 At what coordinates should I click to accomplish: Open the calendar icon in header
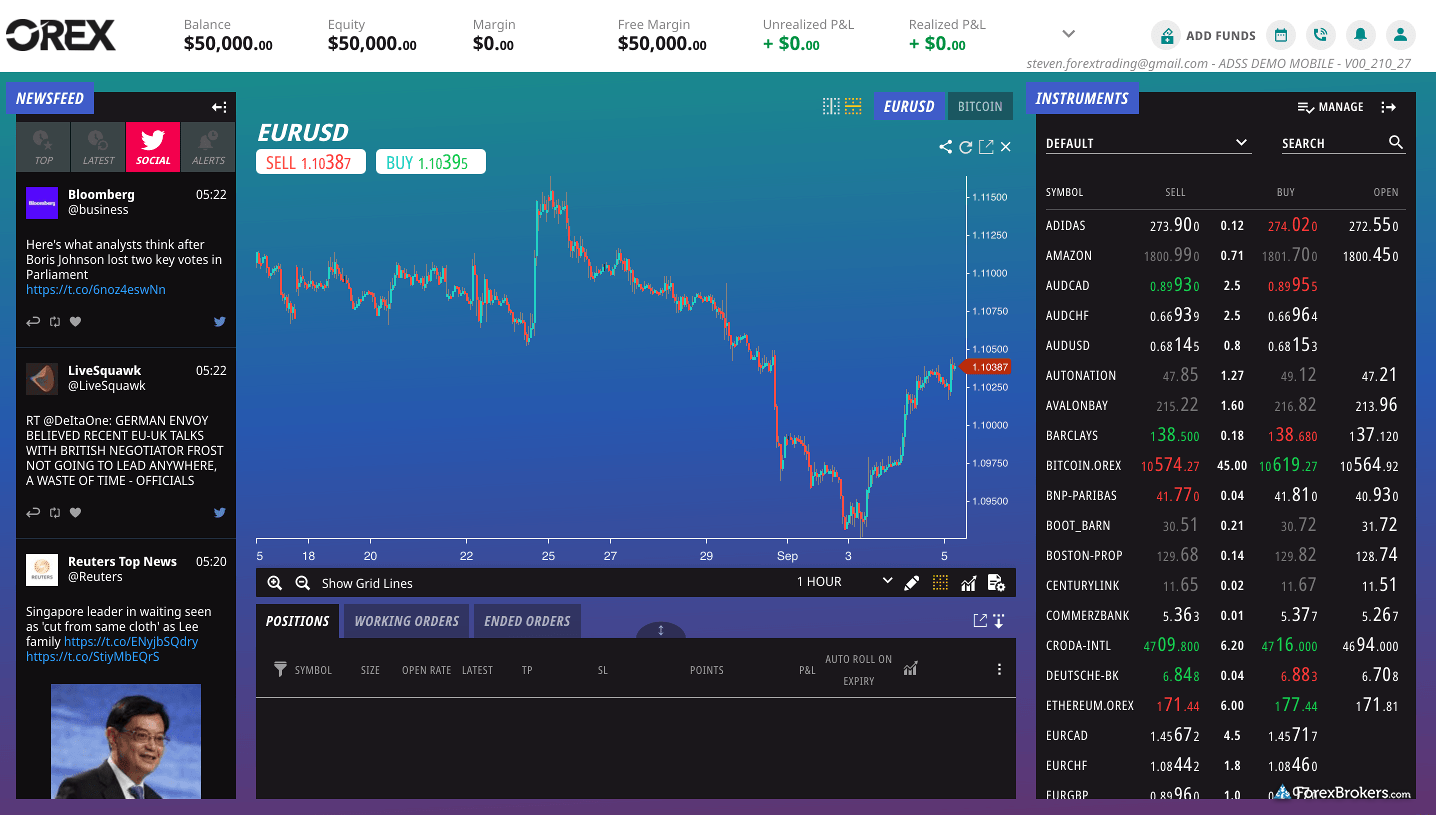click(1280, 35)
